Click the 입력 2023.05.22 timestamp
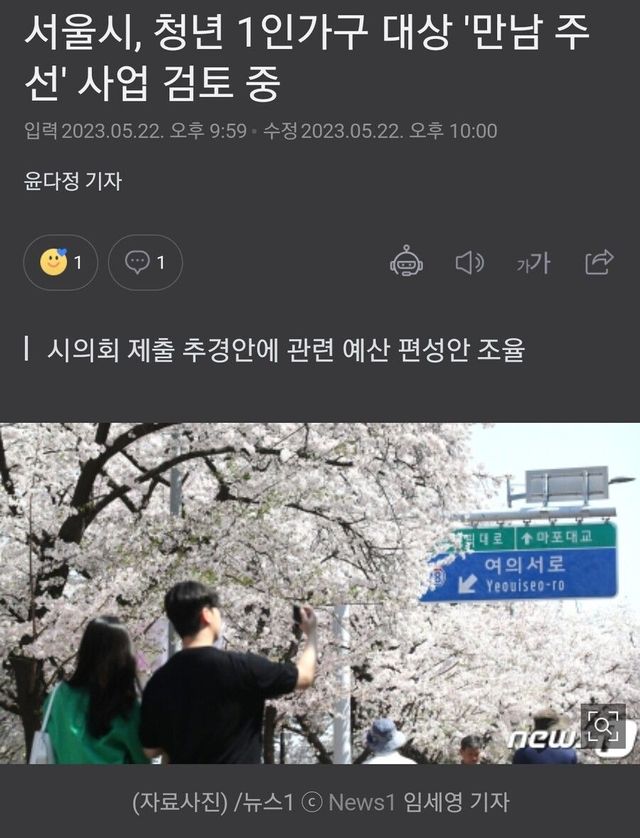640x838 pixels. click(135, 131)
